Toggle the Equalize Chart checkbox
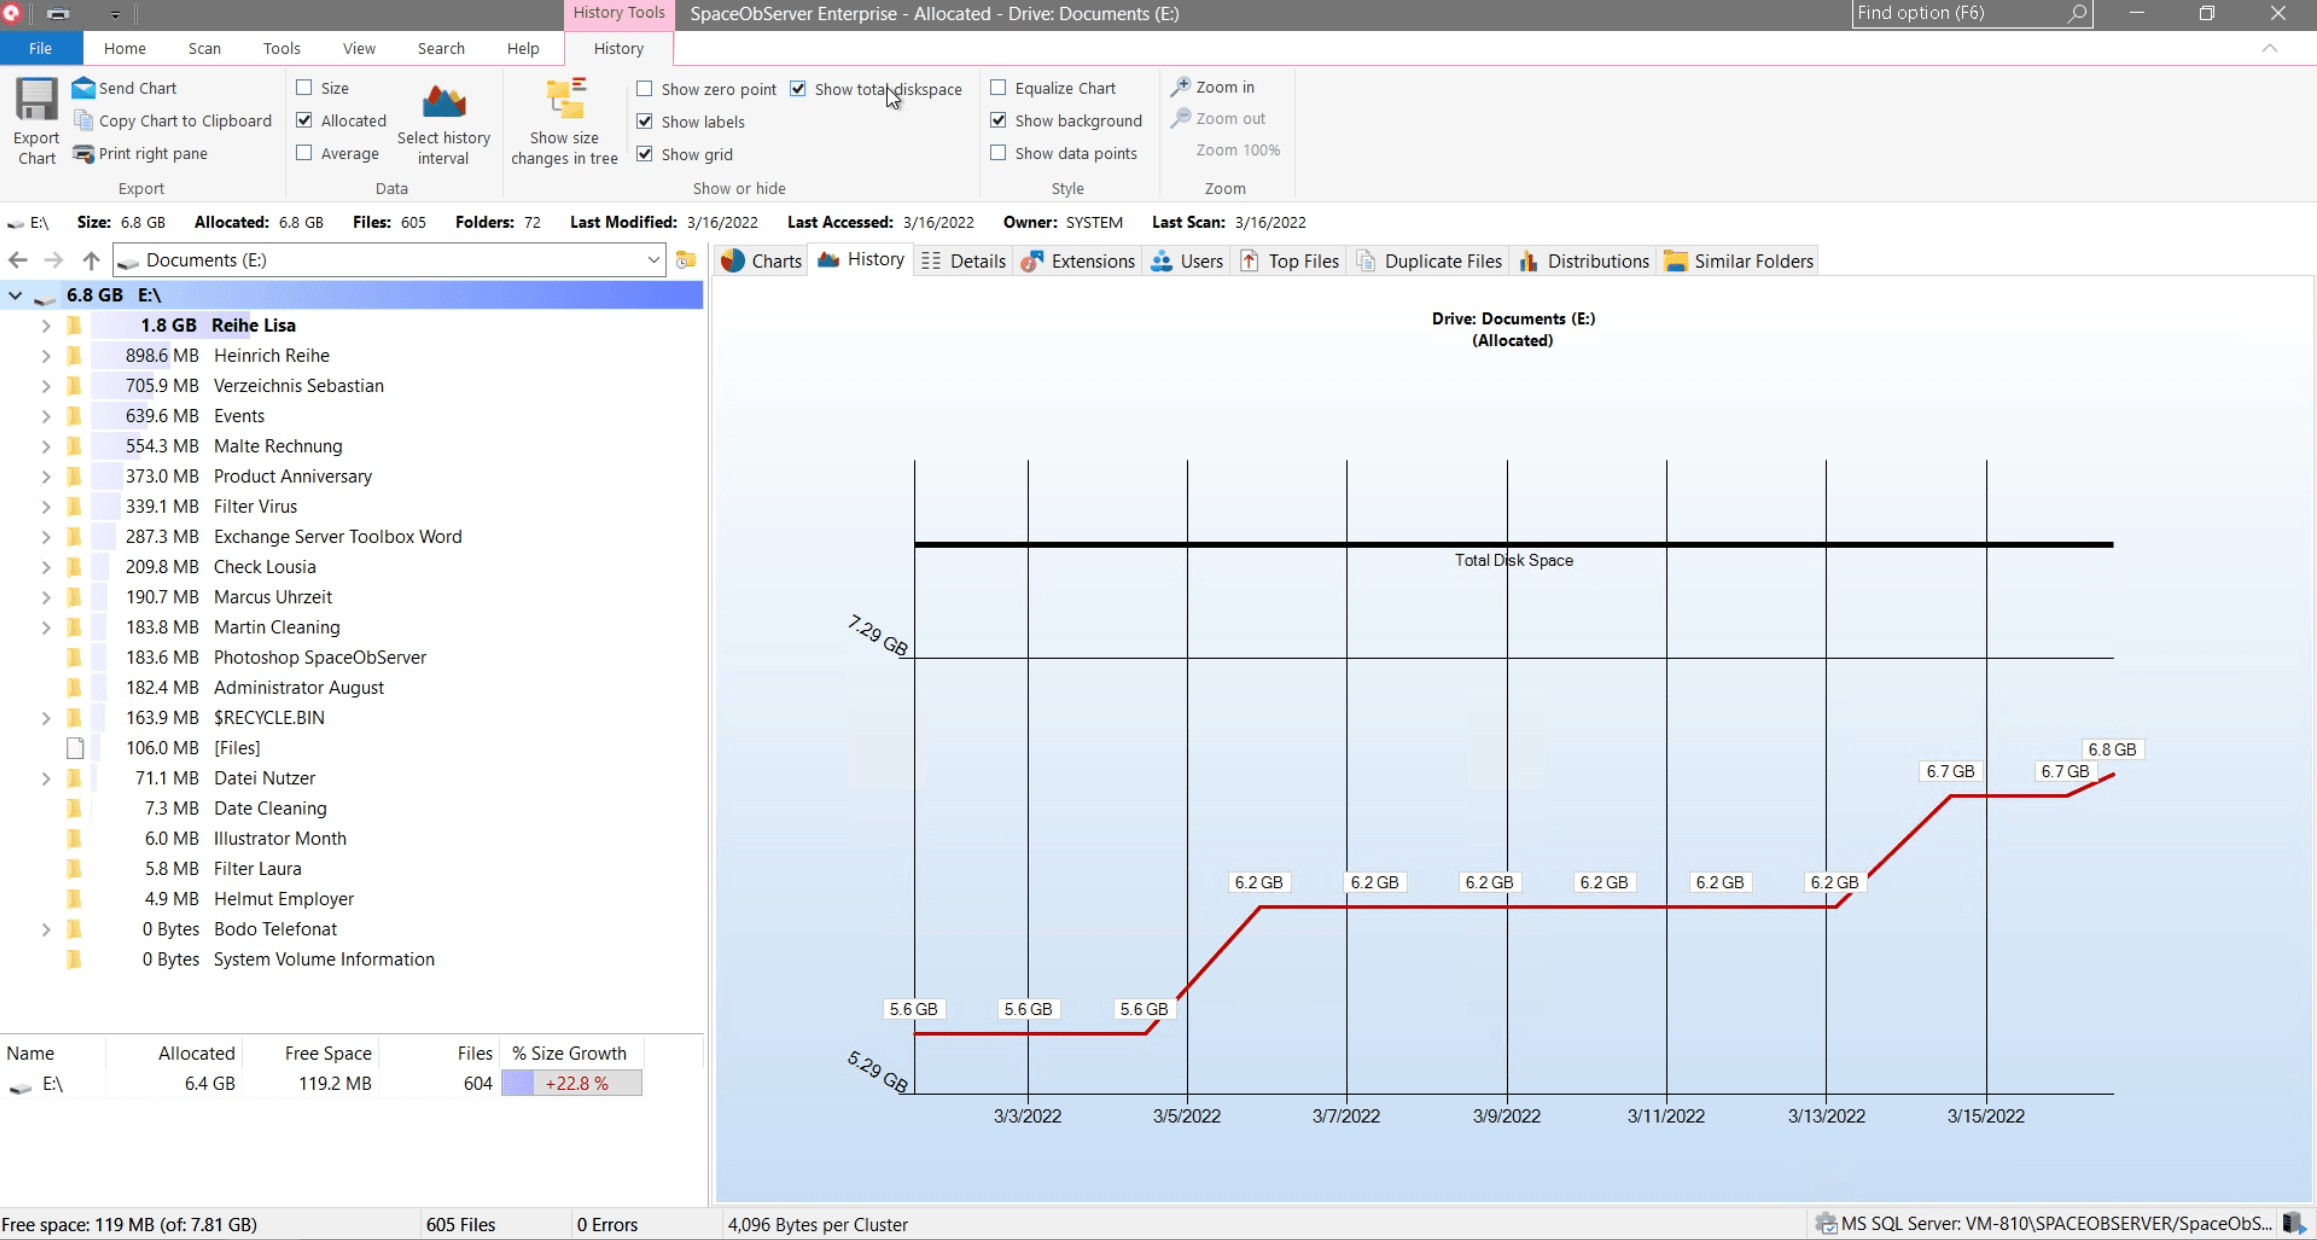Screen dimensions: 2317x1240 click(x=998, y=88)
